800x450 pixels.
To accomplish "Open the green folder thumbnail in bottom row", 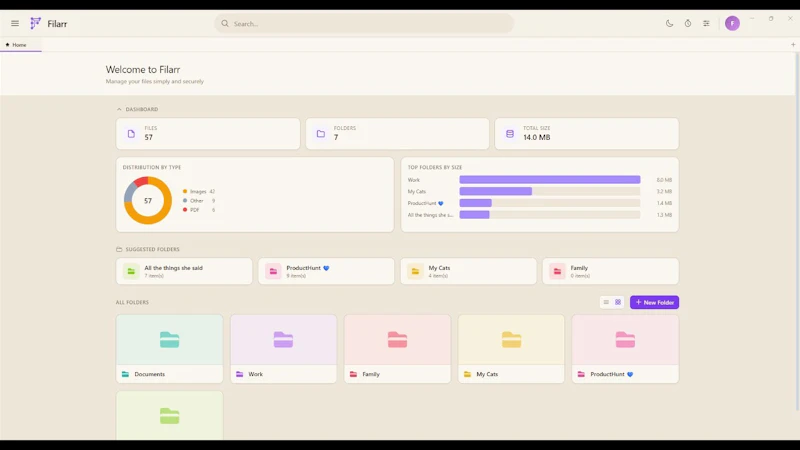I will [169, 416].
